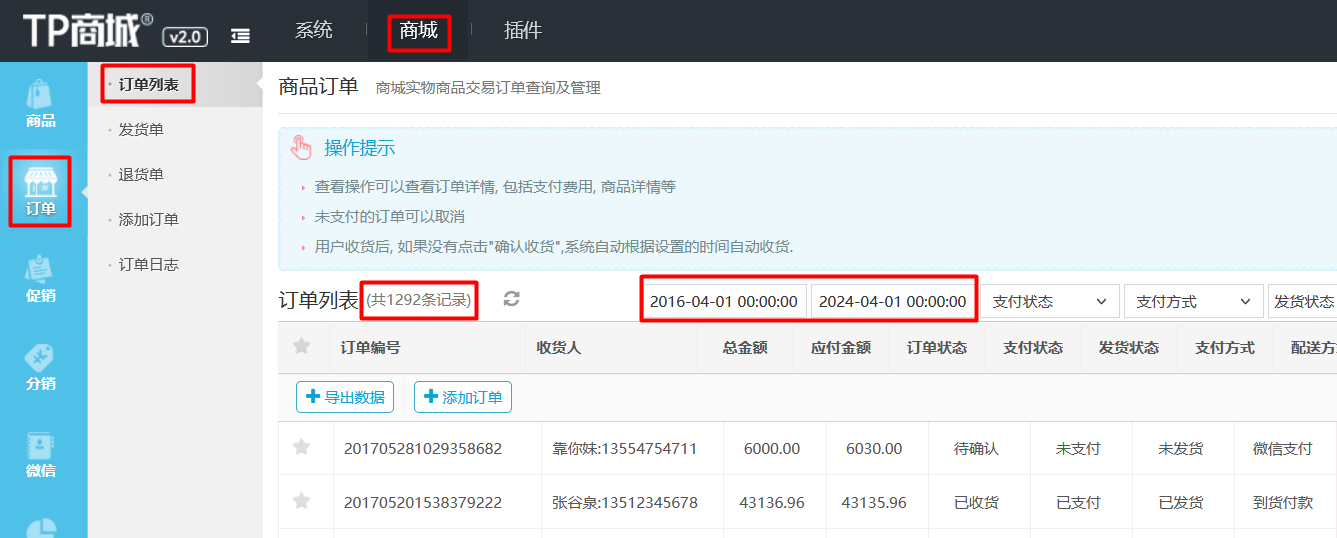1337x538 pixels.
Task: Collapse sidebar using menu toggle icon
Action: [240, 36]
